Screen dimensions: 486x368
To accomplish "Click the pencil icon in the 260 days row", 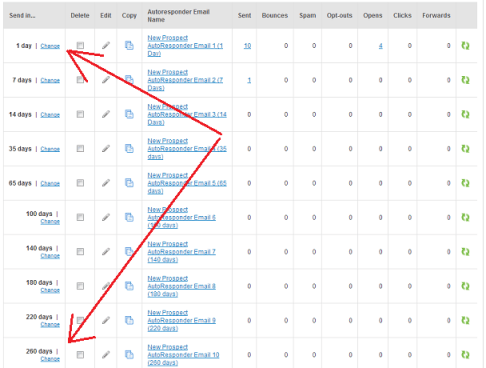I will point(106,355).
